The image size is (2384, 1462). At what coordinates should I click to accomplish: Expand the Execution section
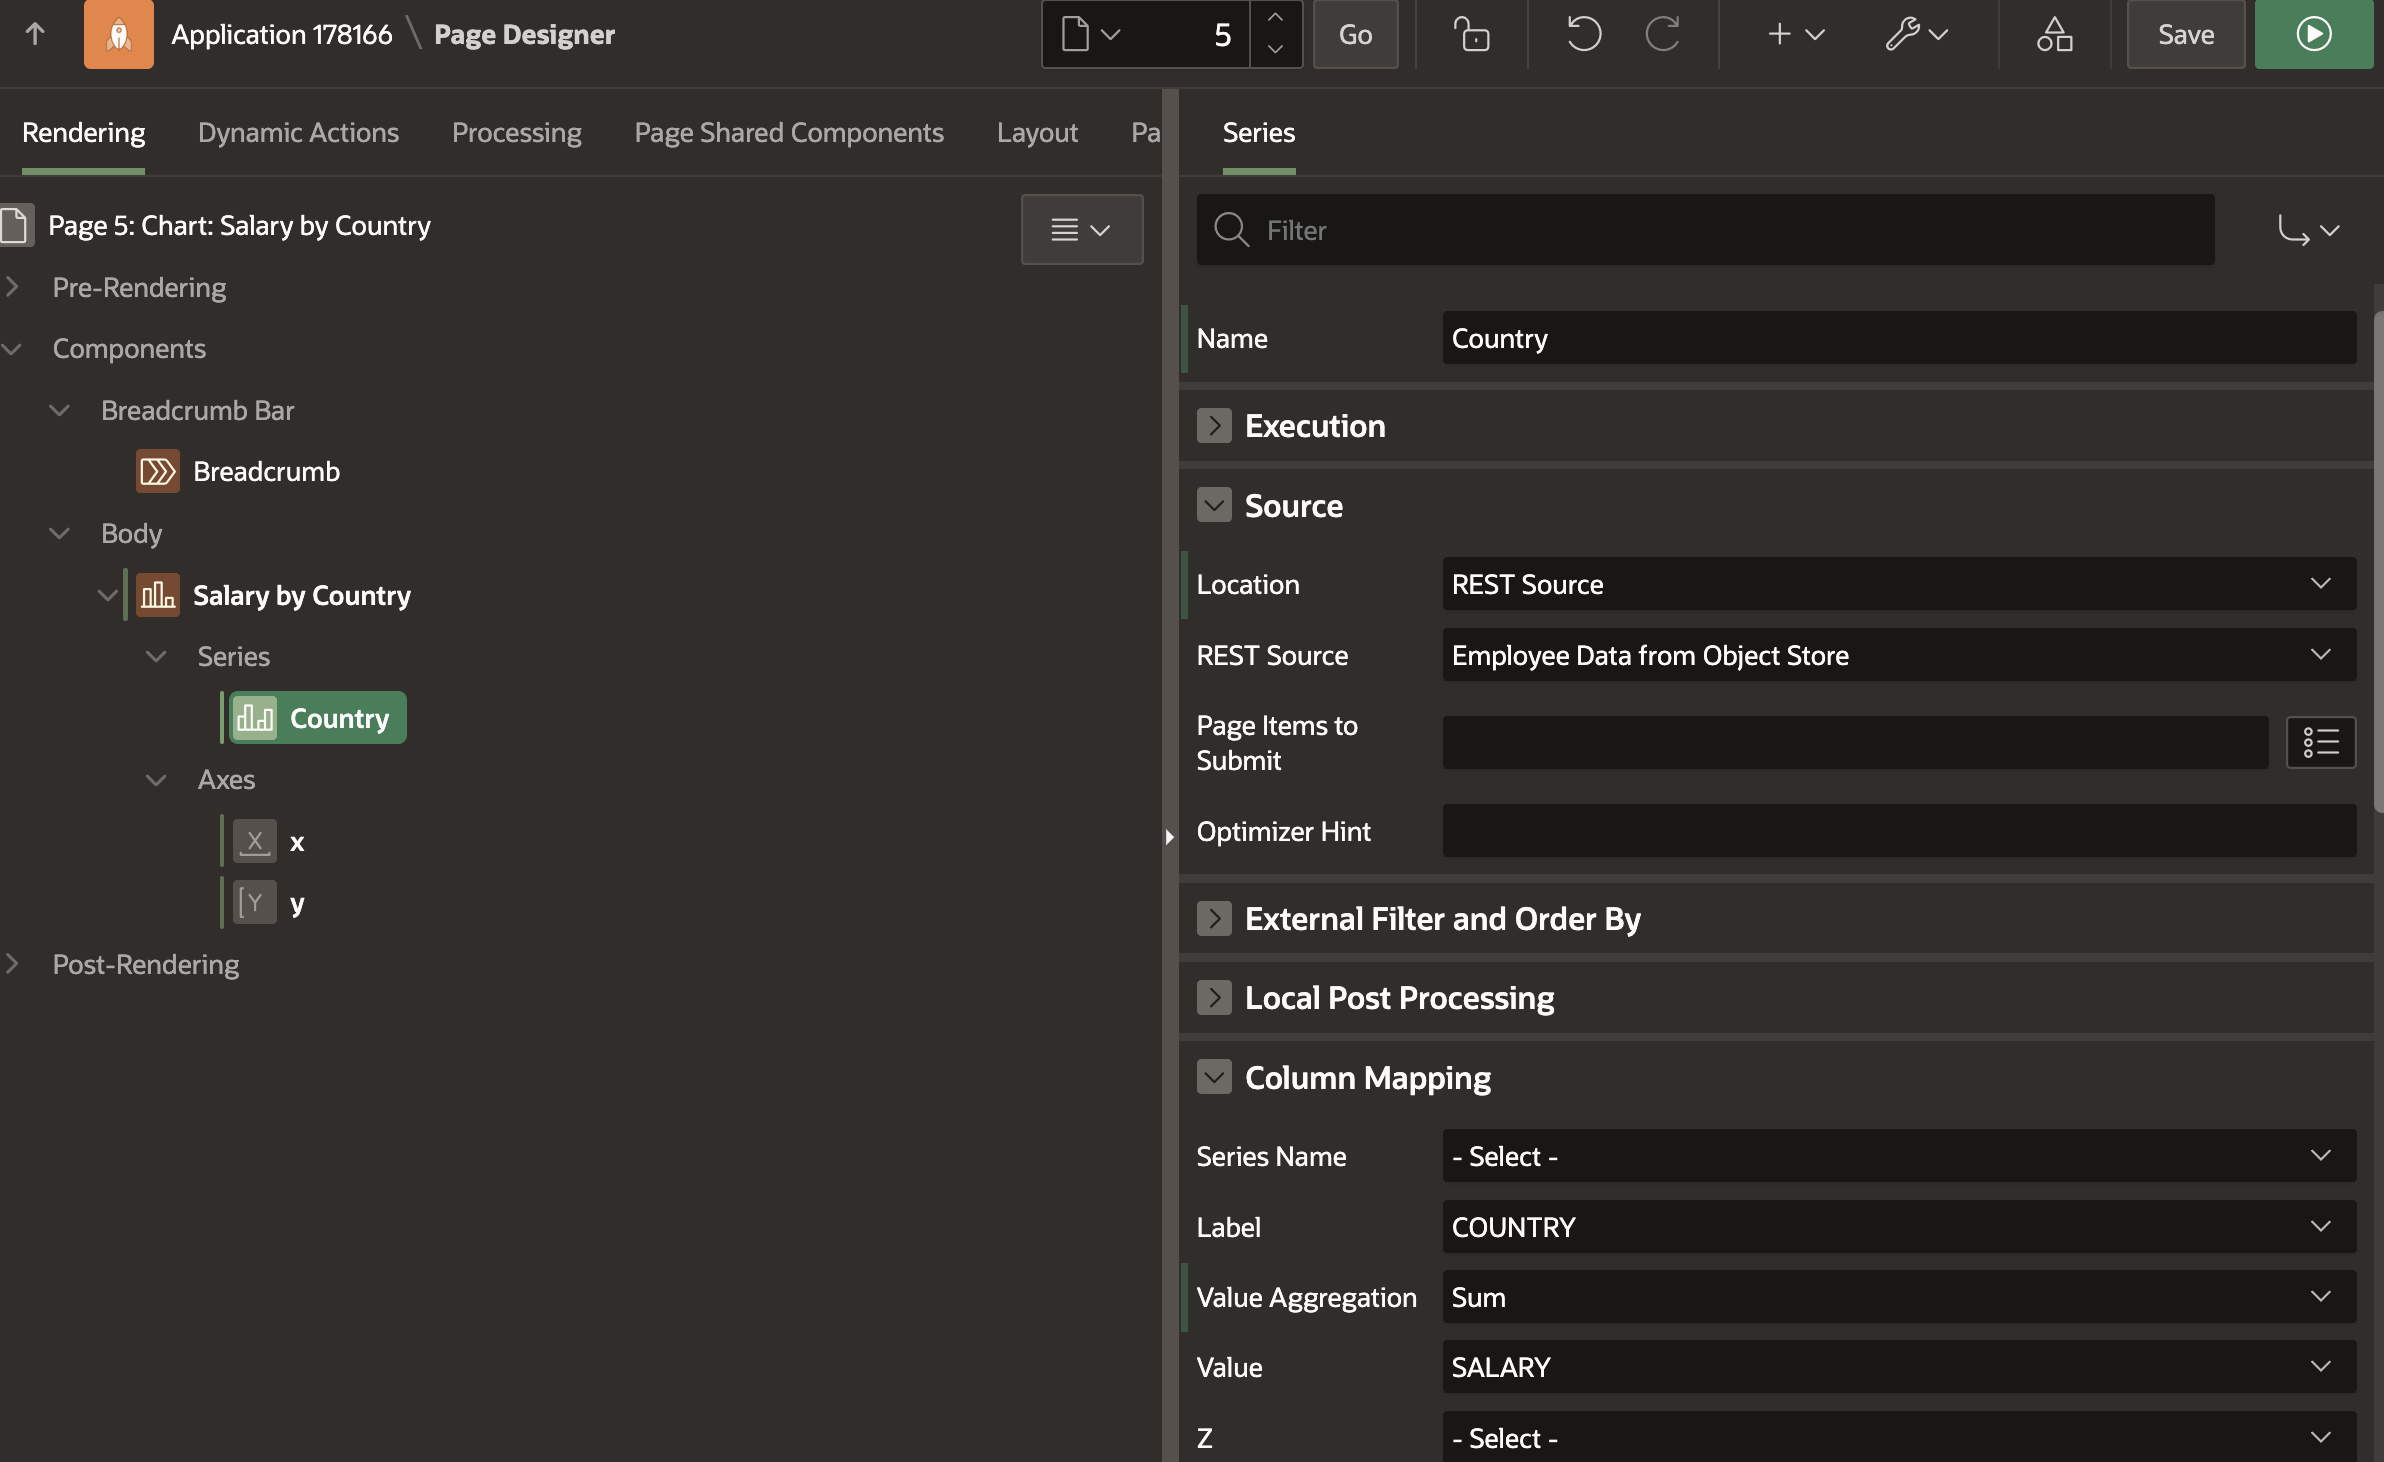point(1214,426)
